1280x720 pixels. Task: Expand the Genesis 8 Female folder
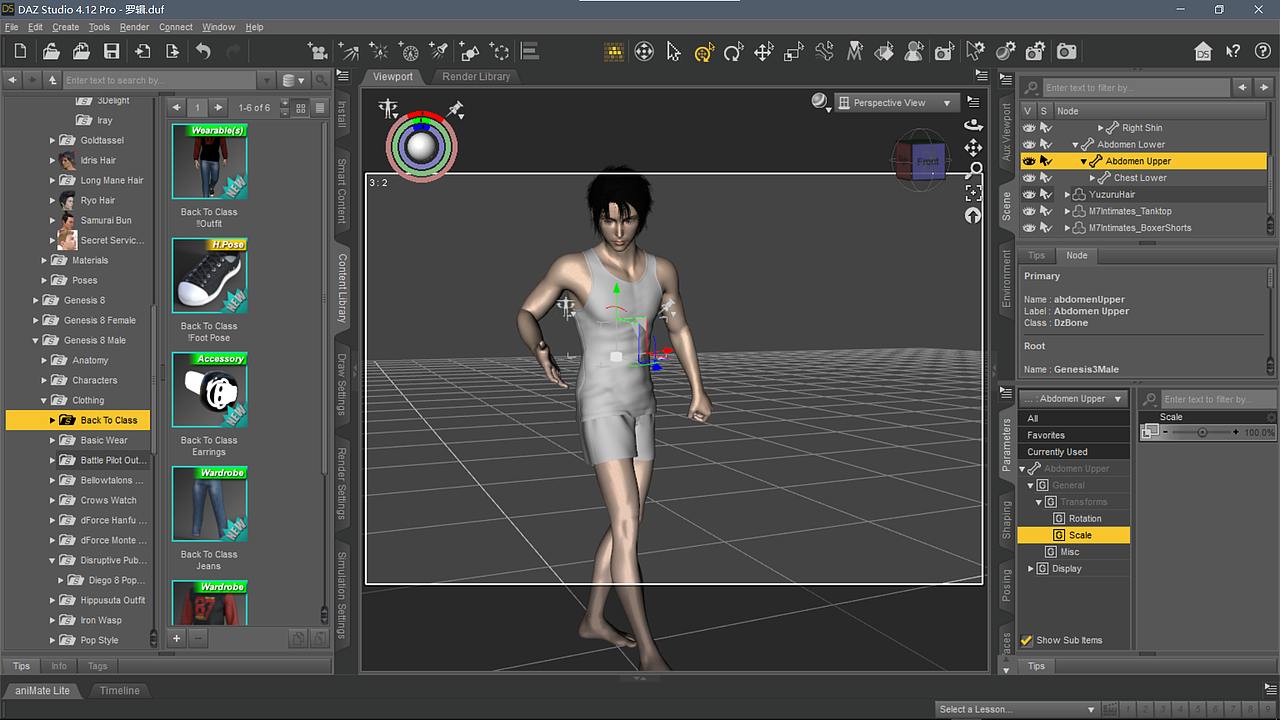pos(37,320)
